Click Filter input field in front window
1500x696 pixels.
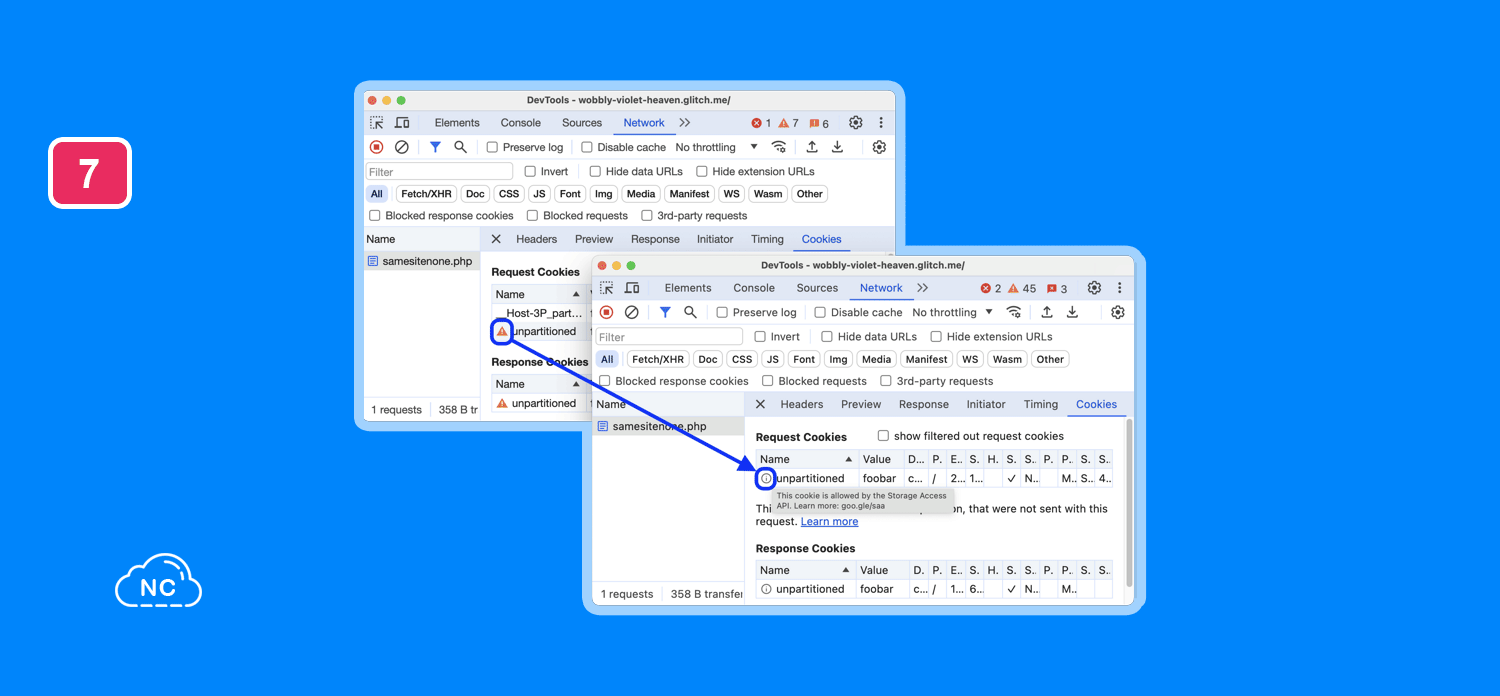669,337
